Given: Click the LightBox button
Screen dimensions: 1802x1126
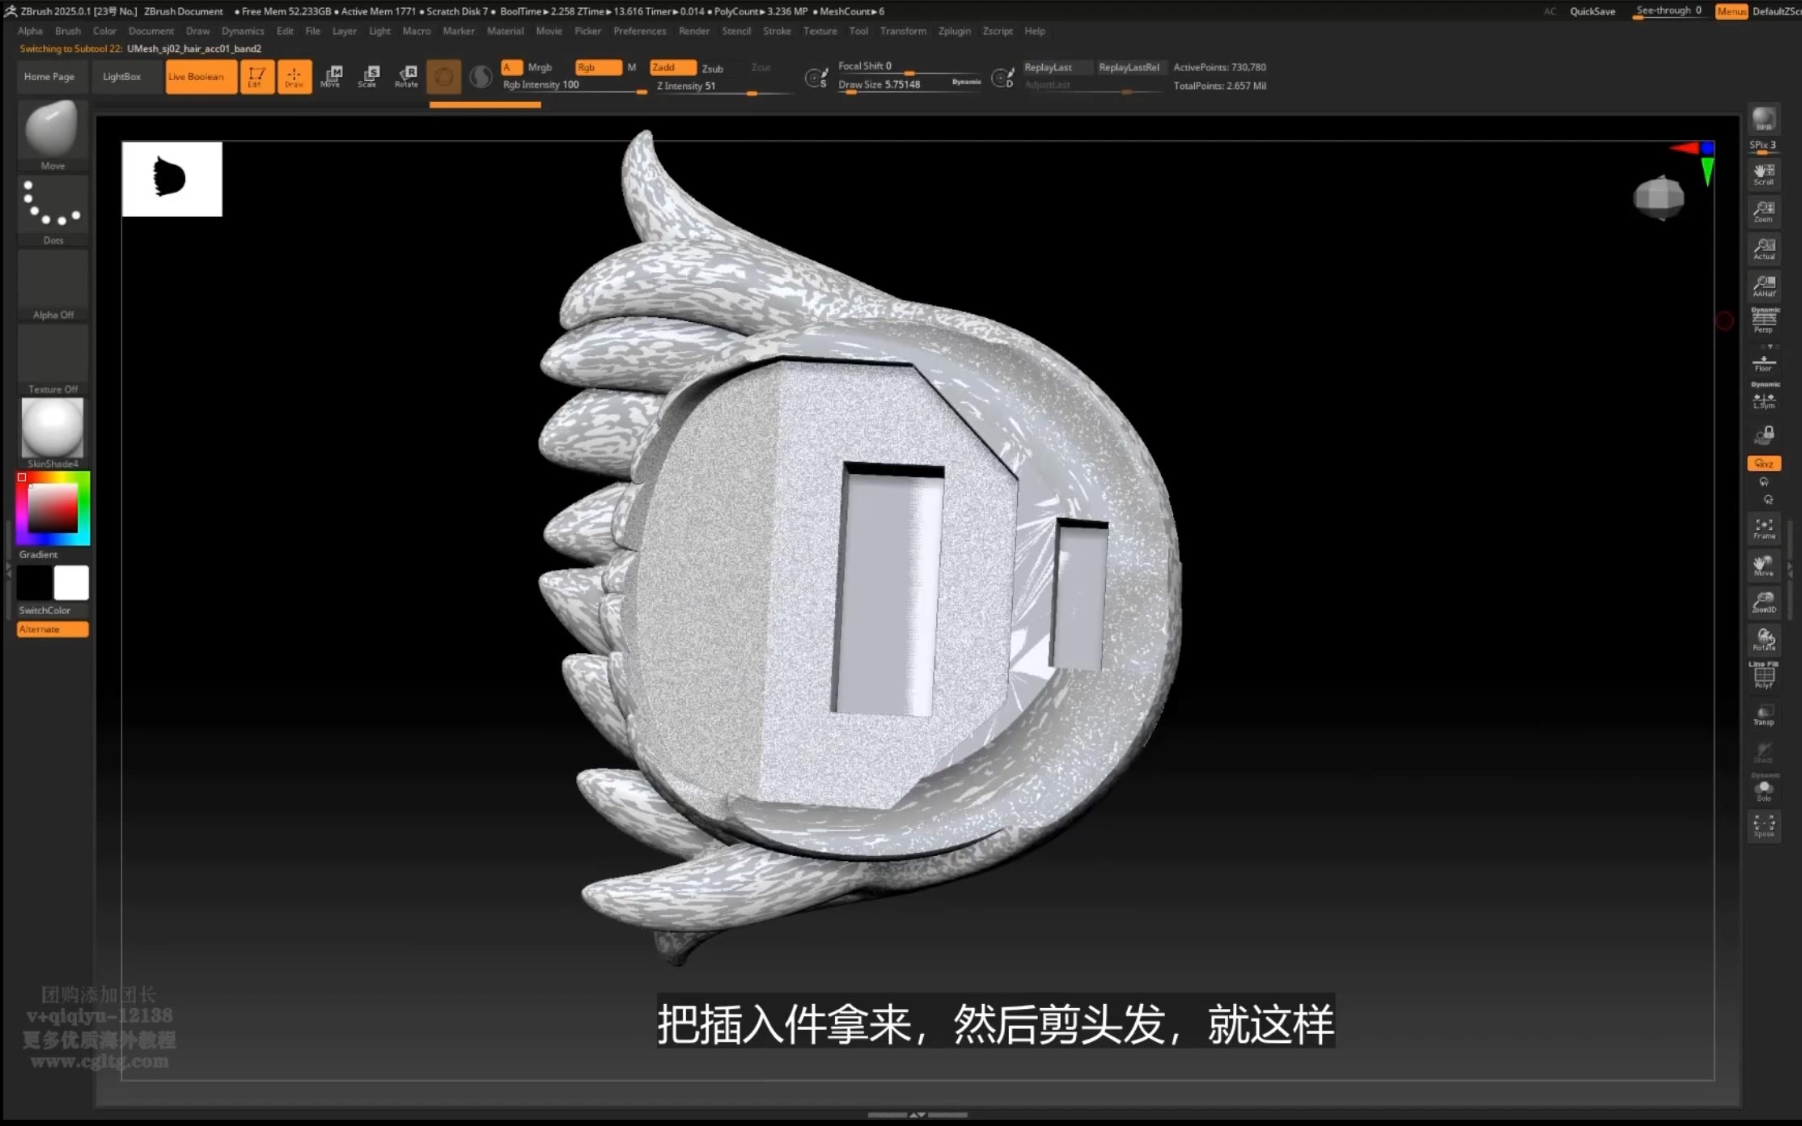Looking at the screenshot, I should point(122,77).
